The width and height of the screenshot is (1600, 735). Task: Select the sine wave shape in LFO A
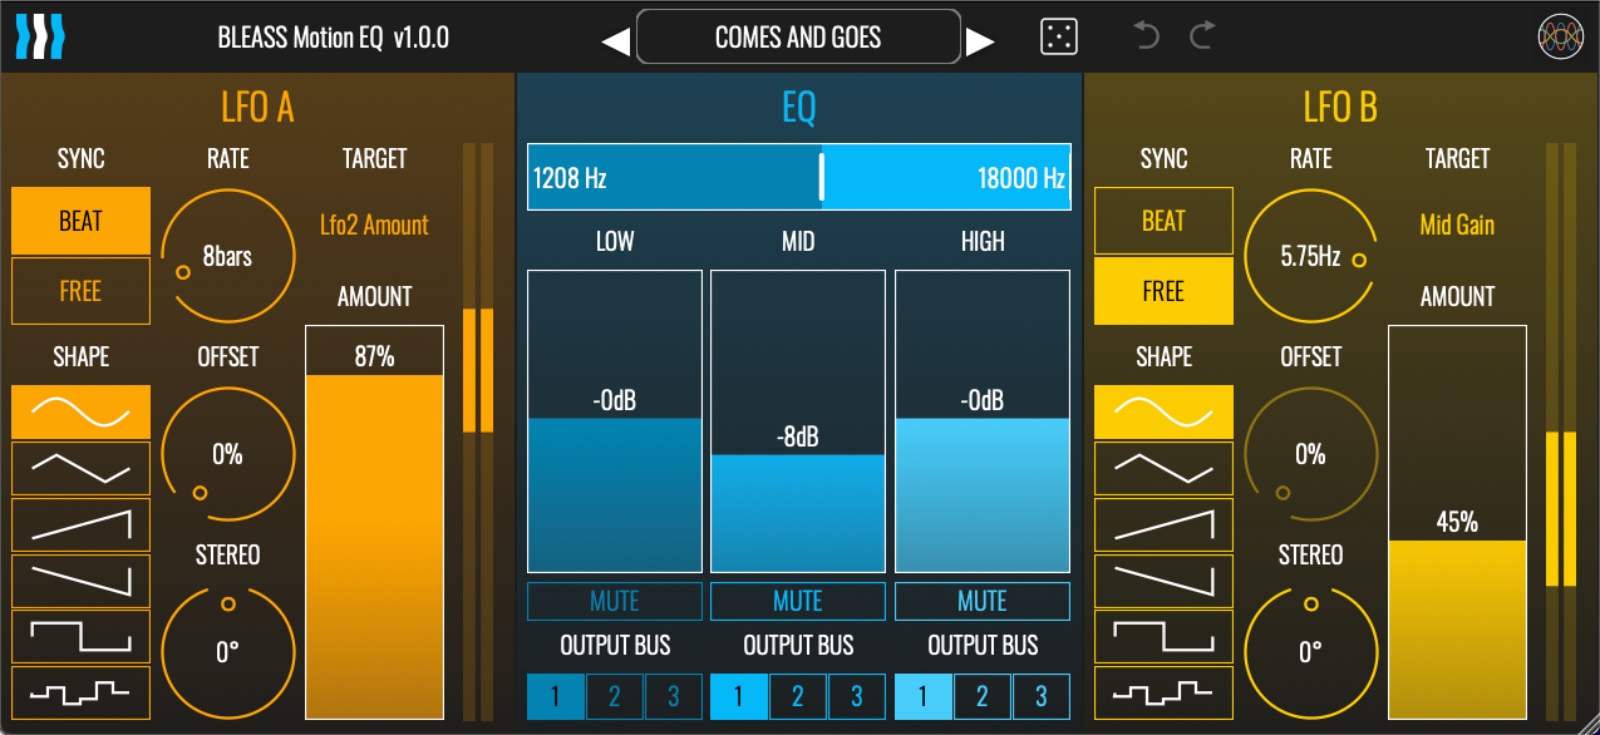(80, 412)
